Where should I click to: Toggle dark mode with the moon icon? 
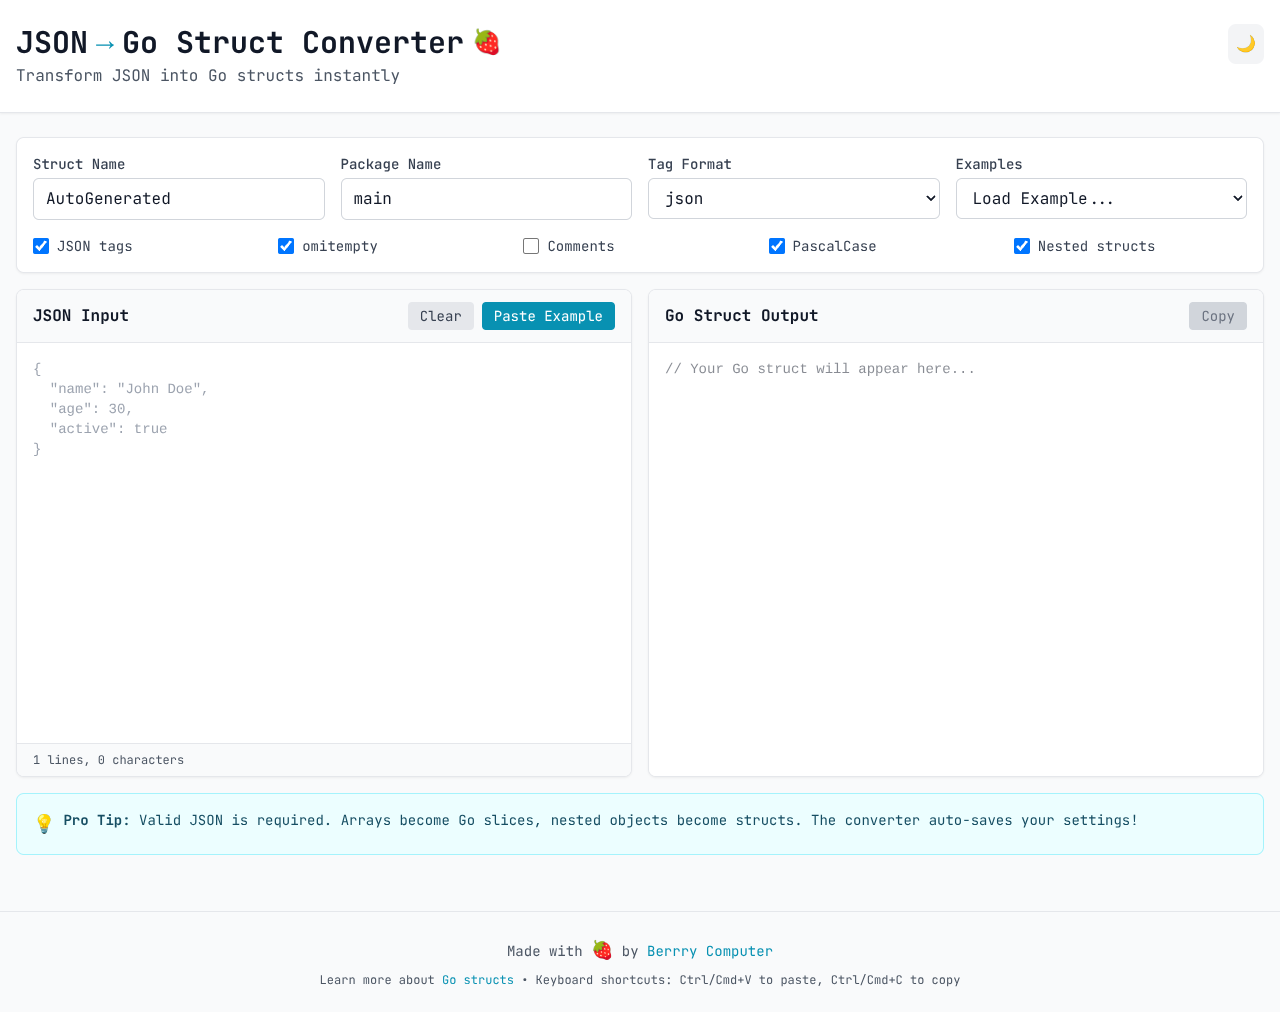tap(1244, 44)
